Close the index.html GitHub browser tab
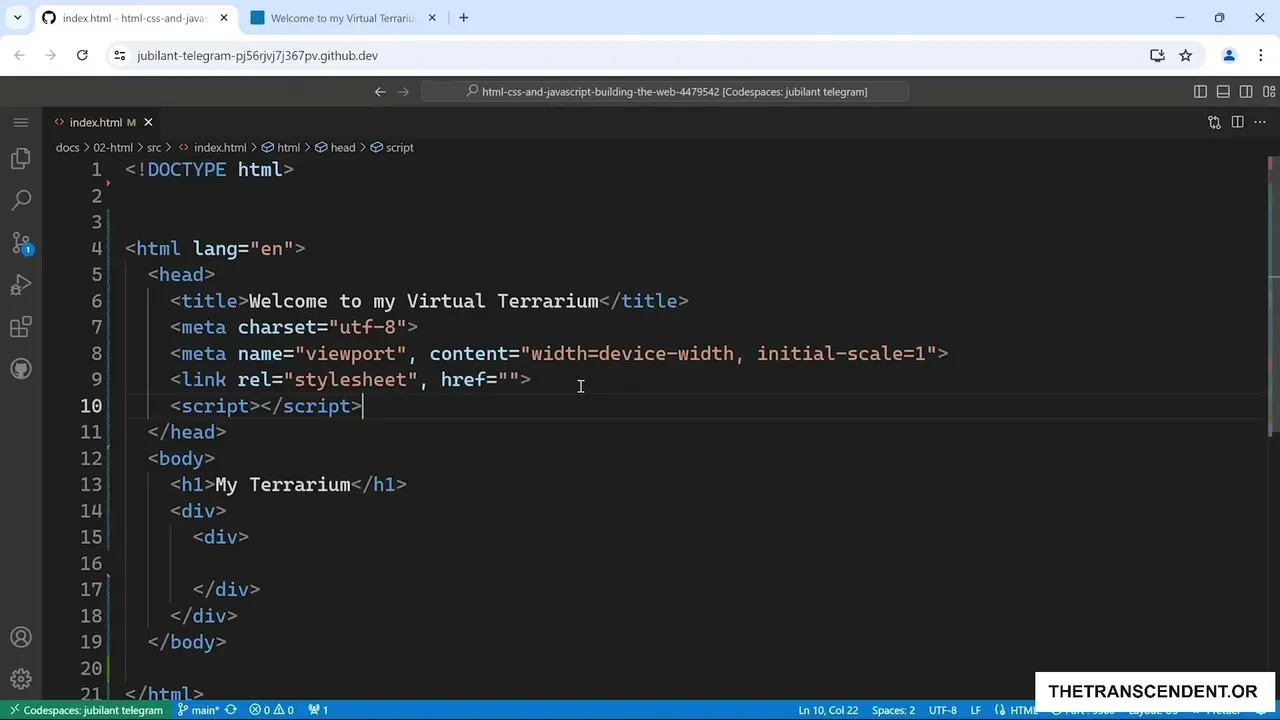Viewport: 1280px width, 720px height. (224, 18)
